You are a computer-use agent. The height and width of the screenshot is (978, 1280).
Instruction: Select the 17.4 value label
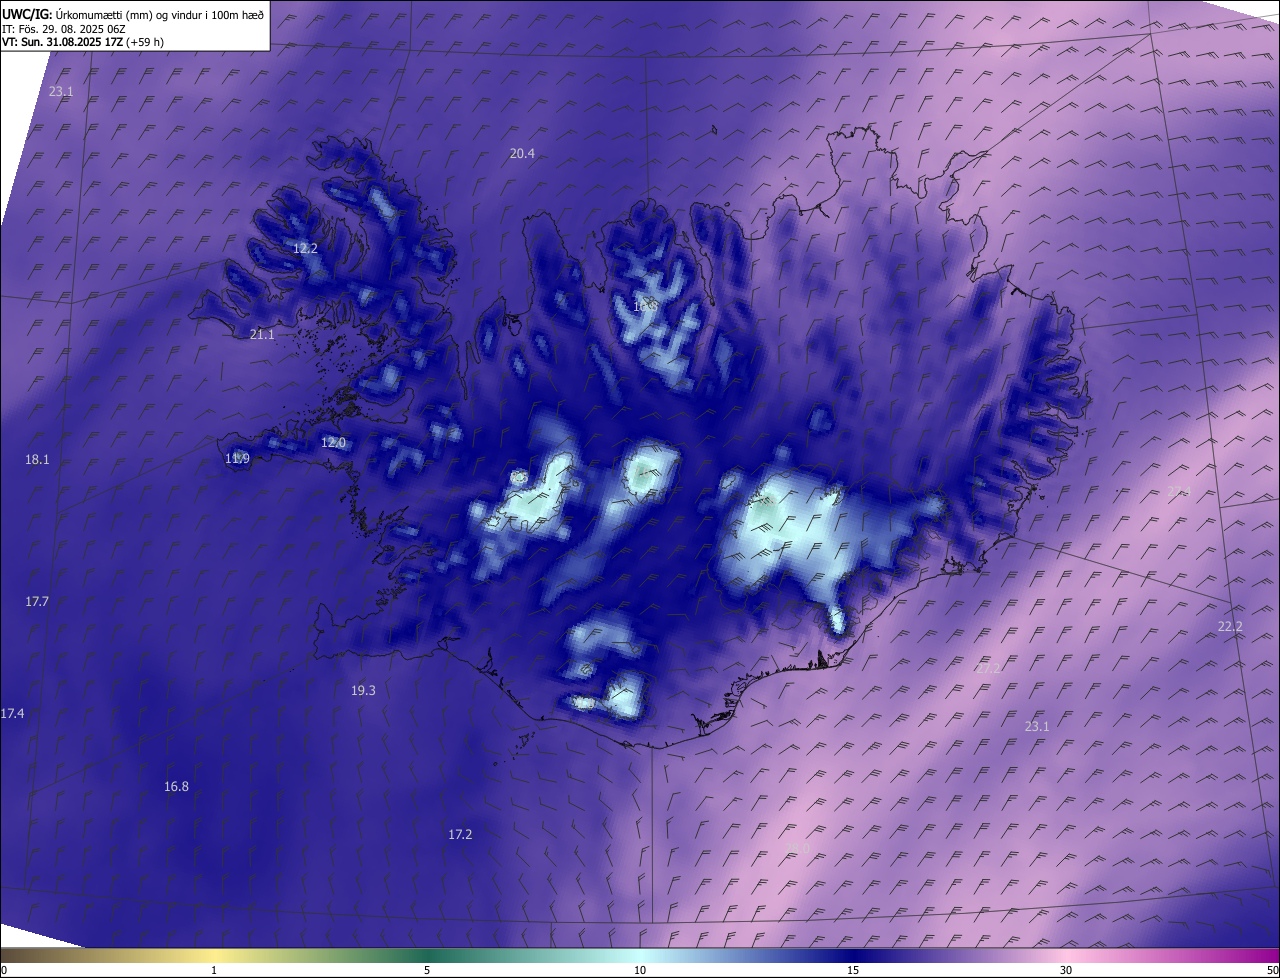coord(12,713)
